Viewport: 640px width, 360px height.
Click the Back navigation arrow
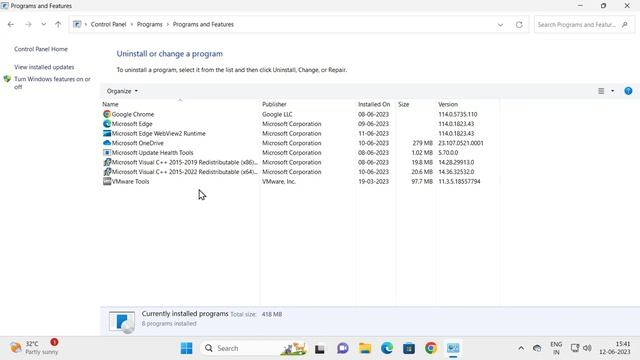point(11,24)
